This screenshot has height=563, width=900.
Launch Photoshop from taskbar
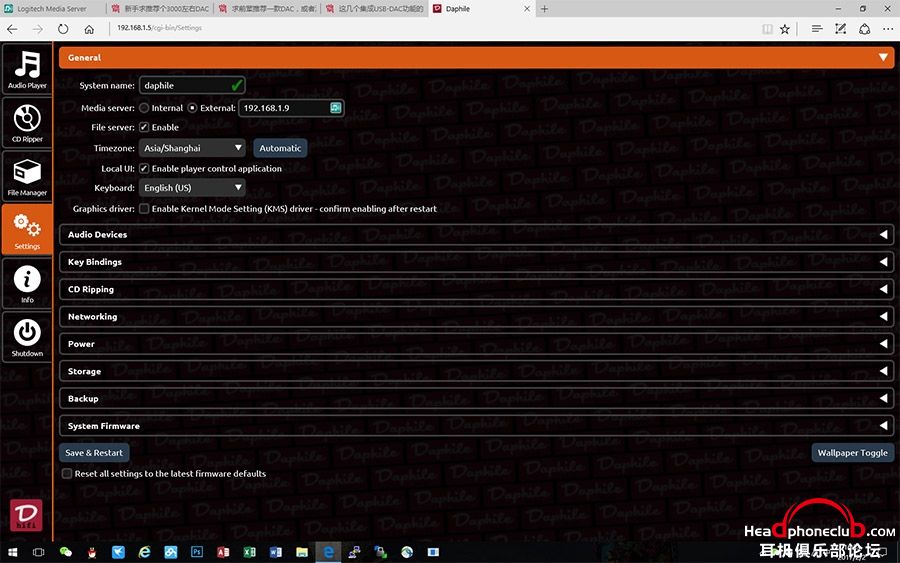tap(197, 552)
